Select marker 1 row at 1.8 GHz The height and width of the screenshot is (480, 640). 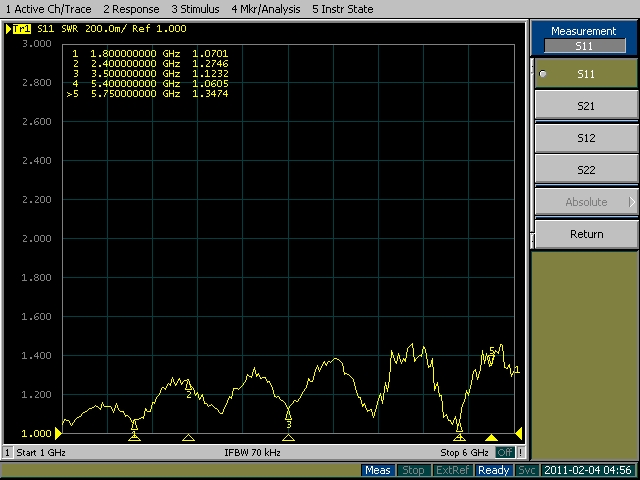pyautogui.click(x=150, y=53)
